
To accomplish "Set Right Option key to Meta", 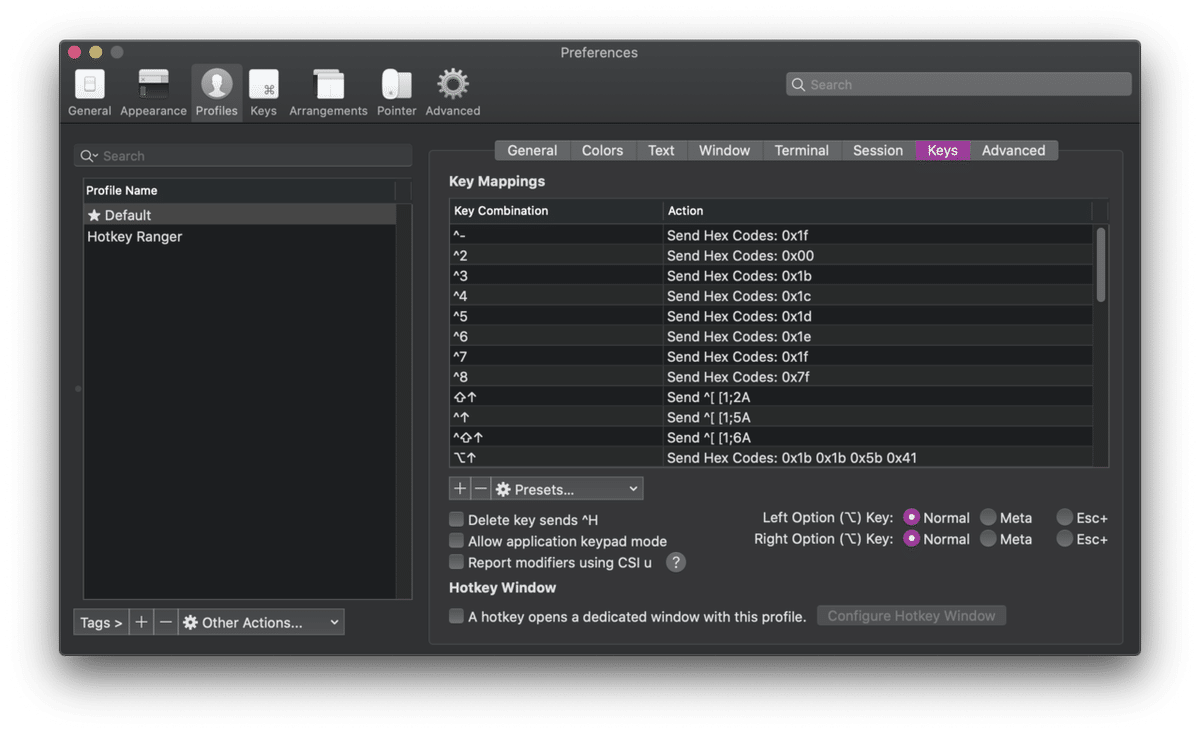I will (988, 539).
